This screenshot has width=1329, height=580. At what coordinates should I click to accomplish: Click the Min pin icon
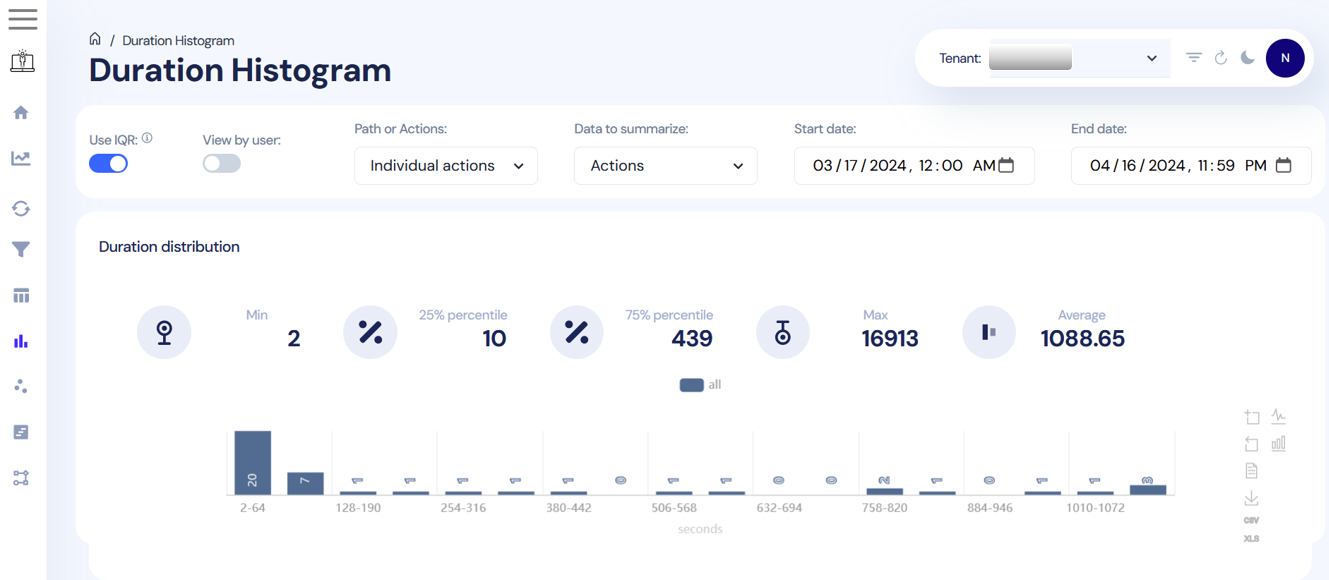(x=164, y=332)
